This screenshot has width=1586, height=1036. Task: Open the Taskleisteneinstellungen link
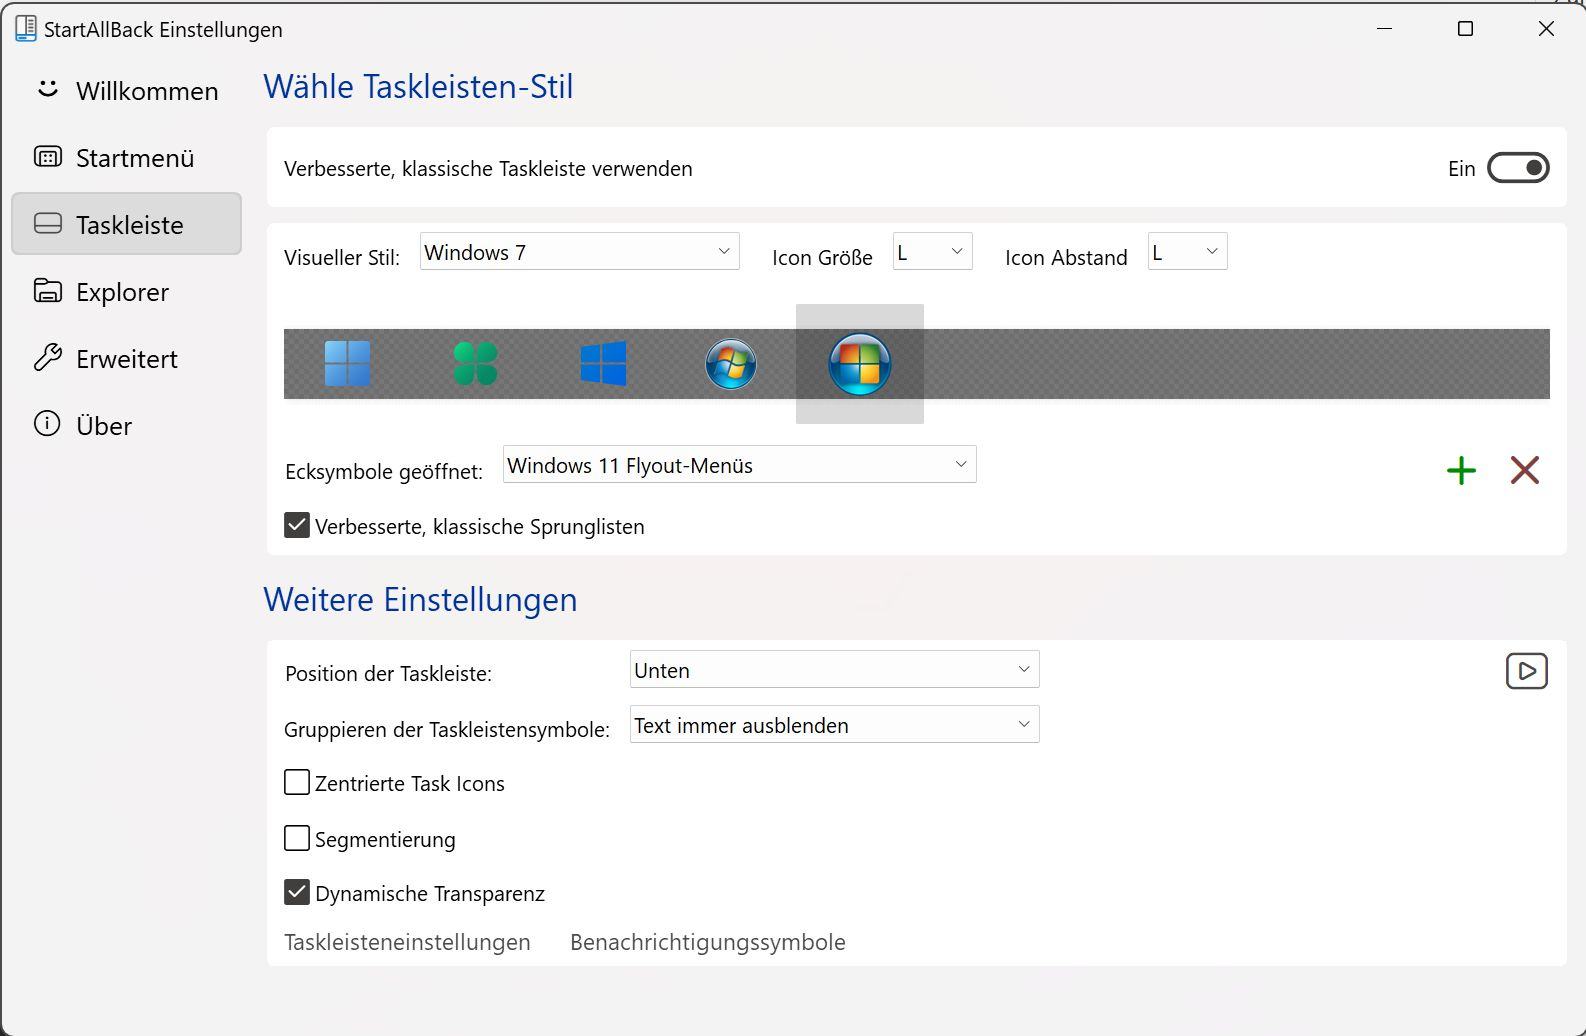click(407, 942)
